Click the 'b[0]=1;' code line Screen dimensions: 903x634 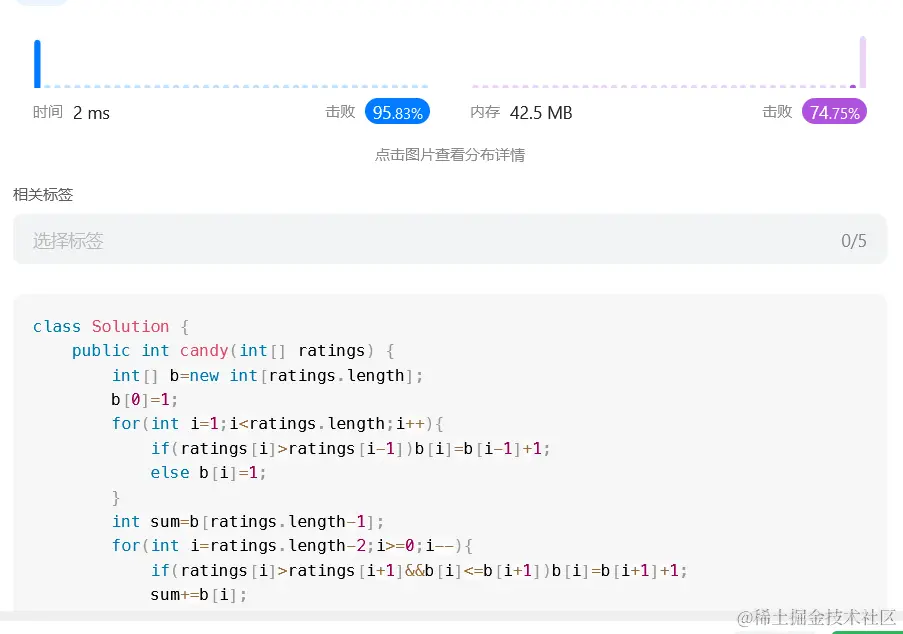tap(145, 400)
